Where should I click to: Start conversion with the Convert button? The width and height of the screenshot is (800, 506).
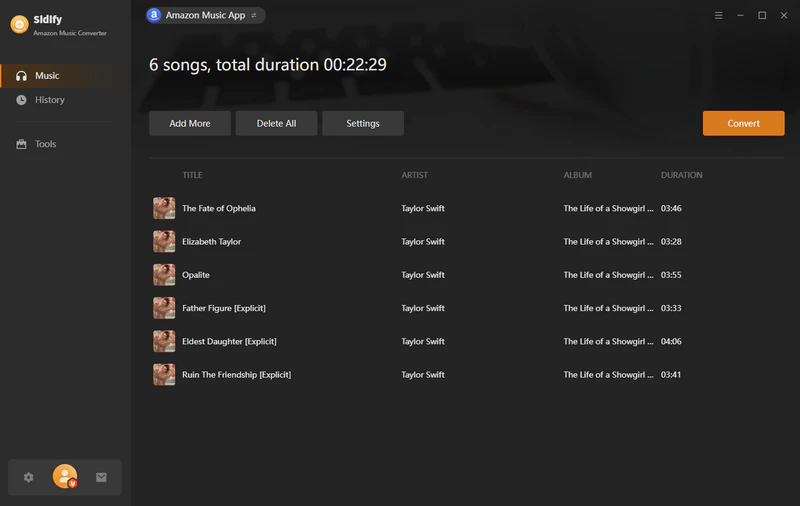(743, 123)
